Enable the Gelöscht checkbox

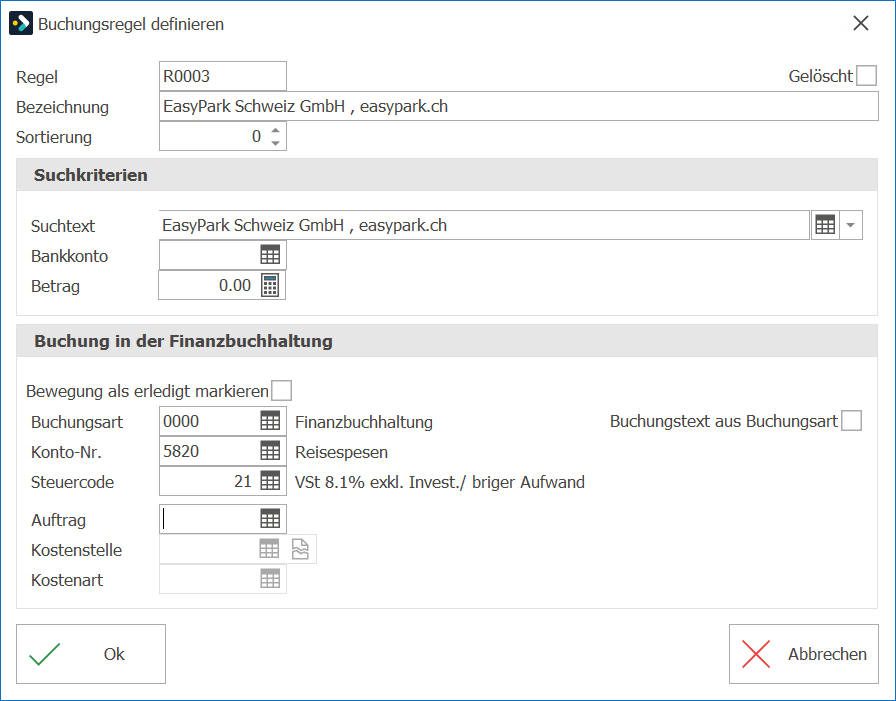point(866,75)
